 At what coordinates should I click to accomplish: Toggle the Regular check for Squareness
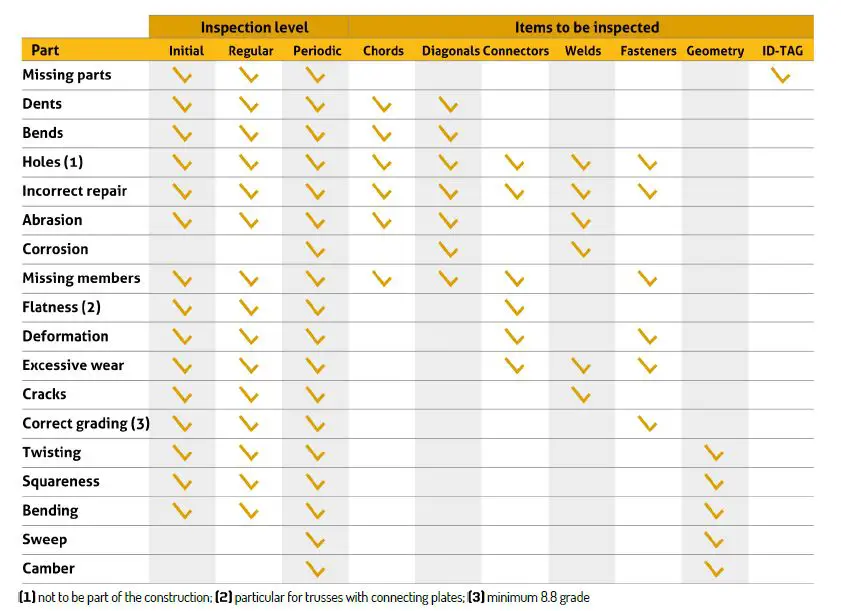point(249,482)
